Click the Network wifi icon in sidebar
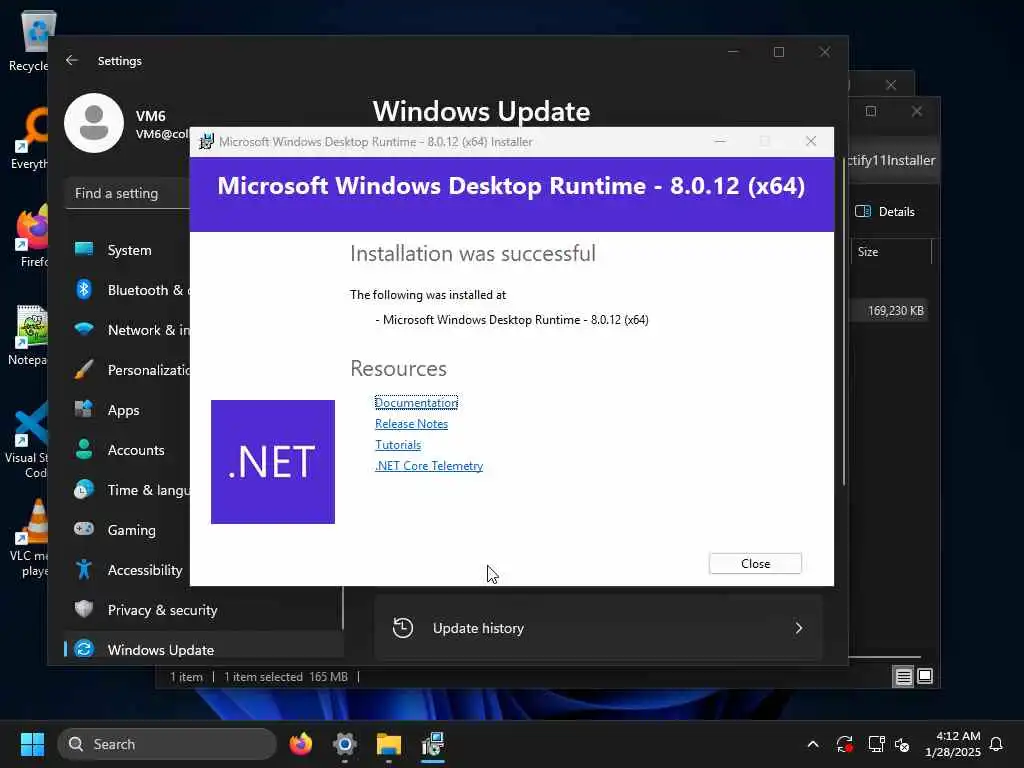 point(84,328)
